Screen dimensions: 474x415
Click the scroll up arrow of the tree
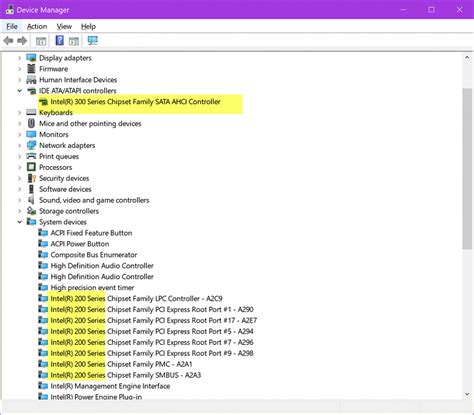point(467,58)
